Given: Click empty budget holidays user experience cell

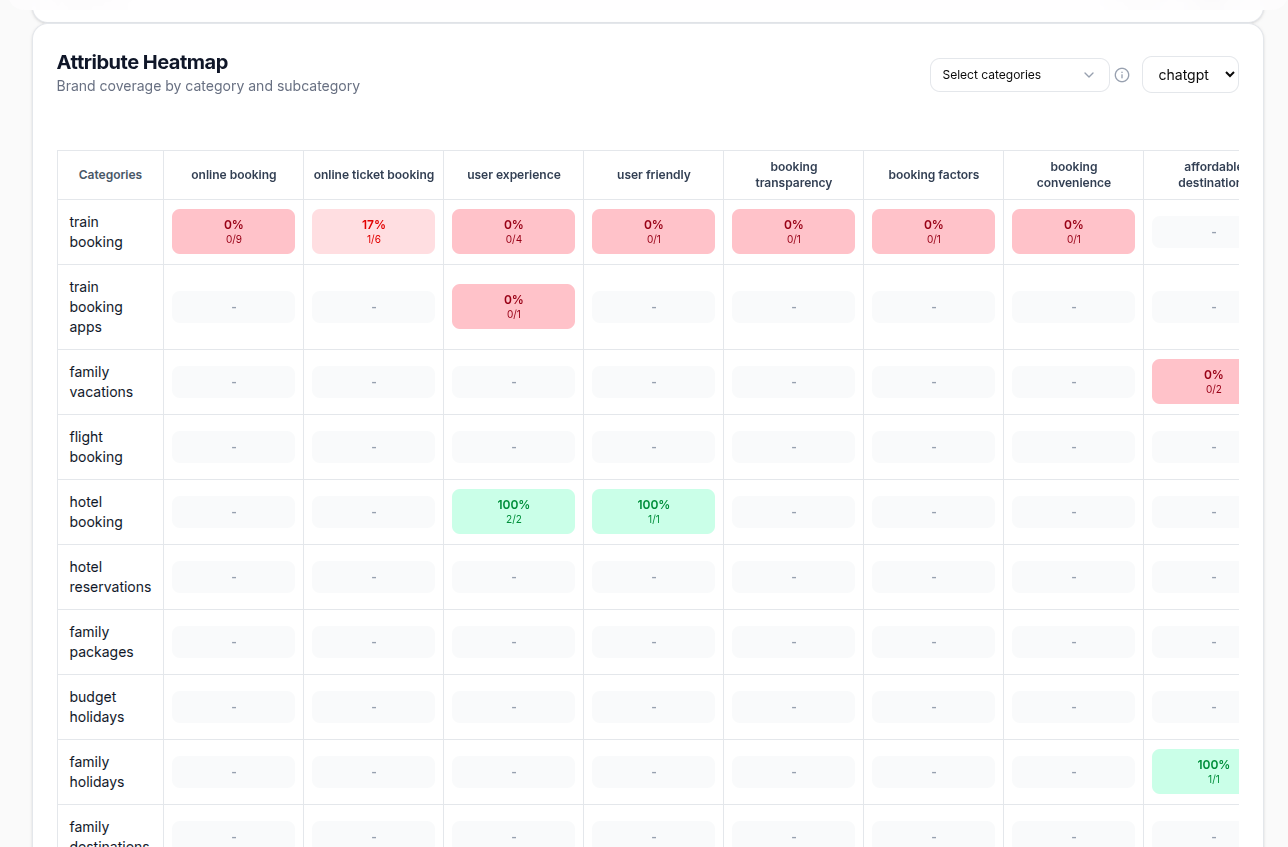Looking at the screenshot, I should coord(514,706).
